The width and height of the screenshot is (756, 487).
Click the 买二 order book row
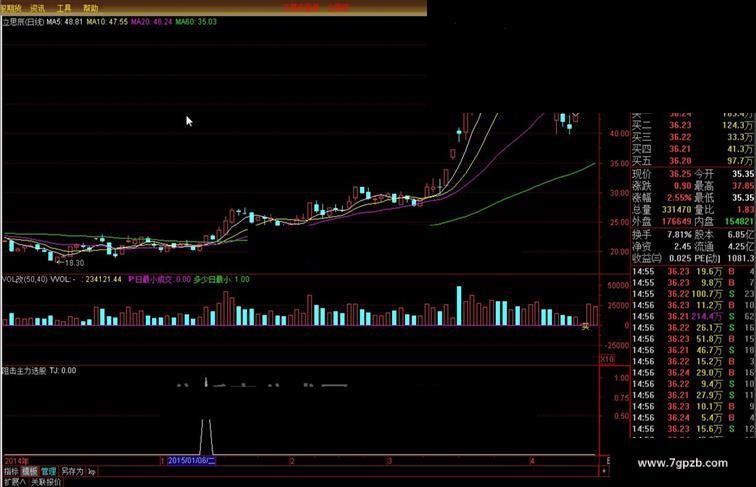(692, 125)
